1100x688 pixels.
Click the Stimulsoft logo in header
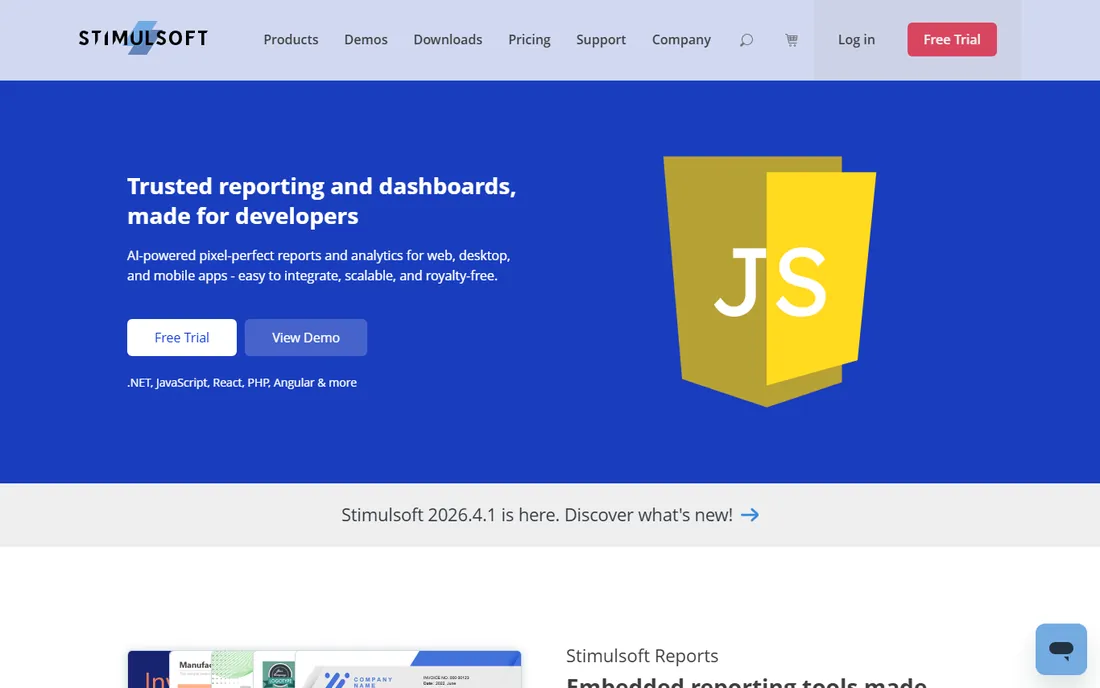coord(143,38)
